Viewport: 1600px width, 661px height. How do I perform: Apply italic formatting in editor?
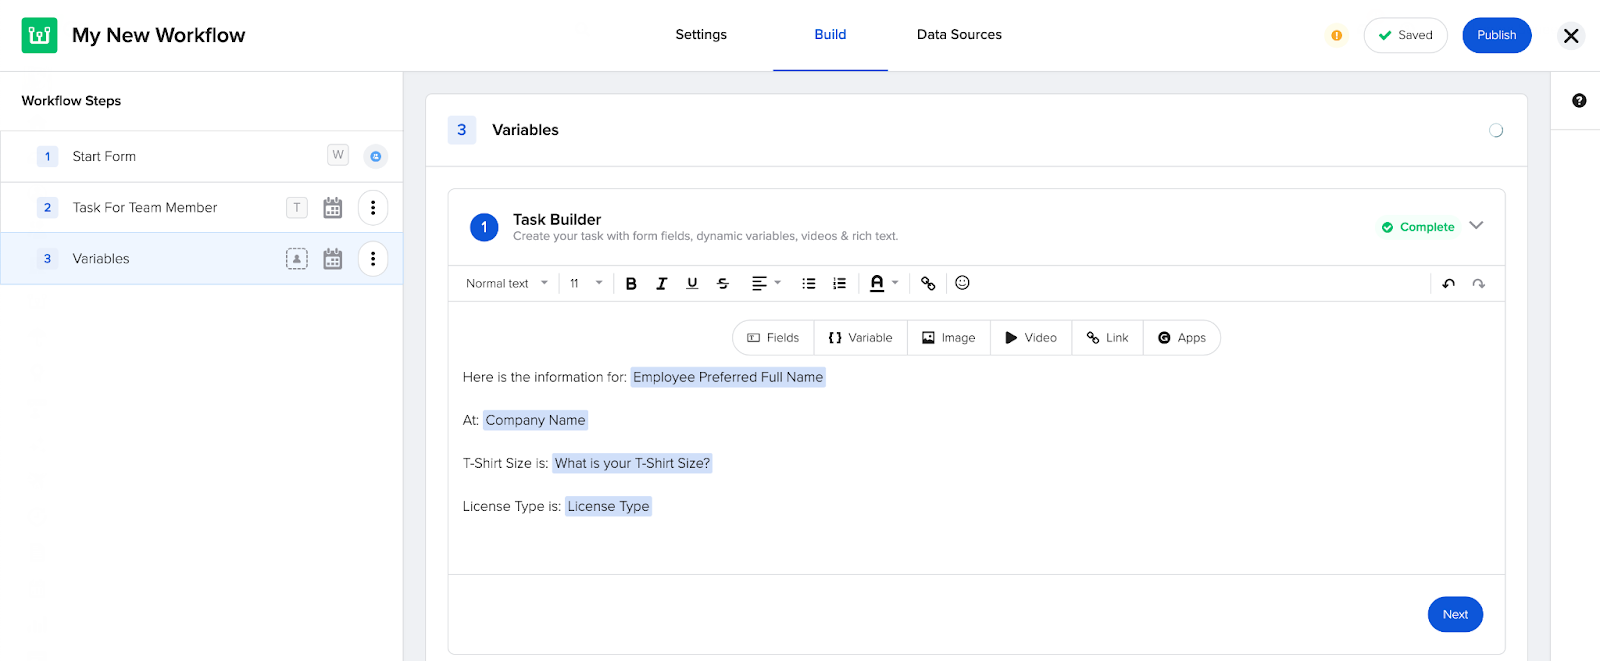661,284
